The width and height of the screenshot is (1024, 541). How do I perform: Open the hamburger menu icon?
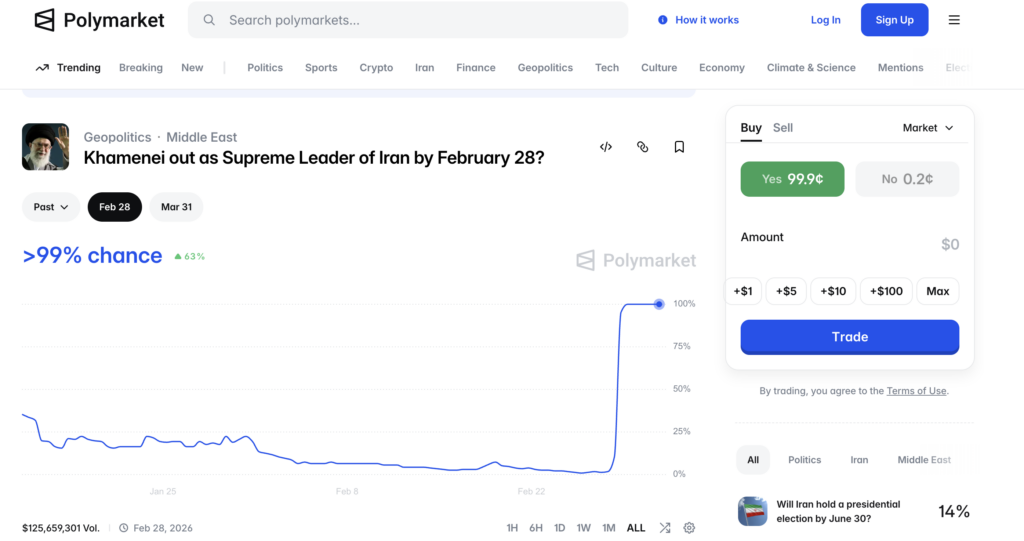954,20
